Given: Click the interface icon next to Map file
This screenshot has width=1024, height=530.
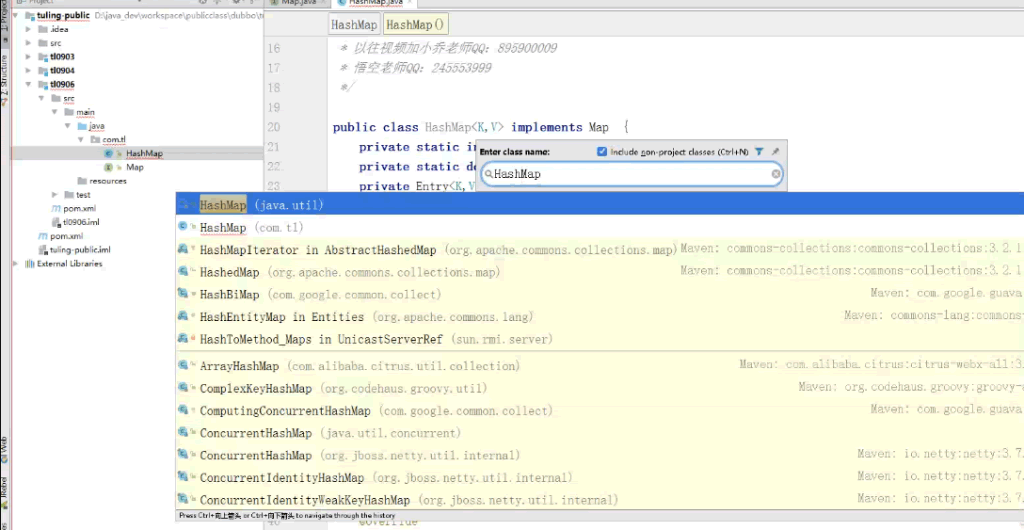Looking at the screenshot, I should point(108,167).
